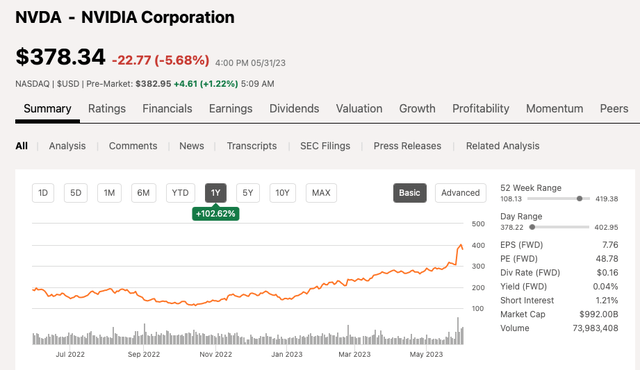
Task: Switch chart to 6M range
Action: [143, 193]
